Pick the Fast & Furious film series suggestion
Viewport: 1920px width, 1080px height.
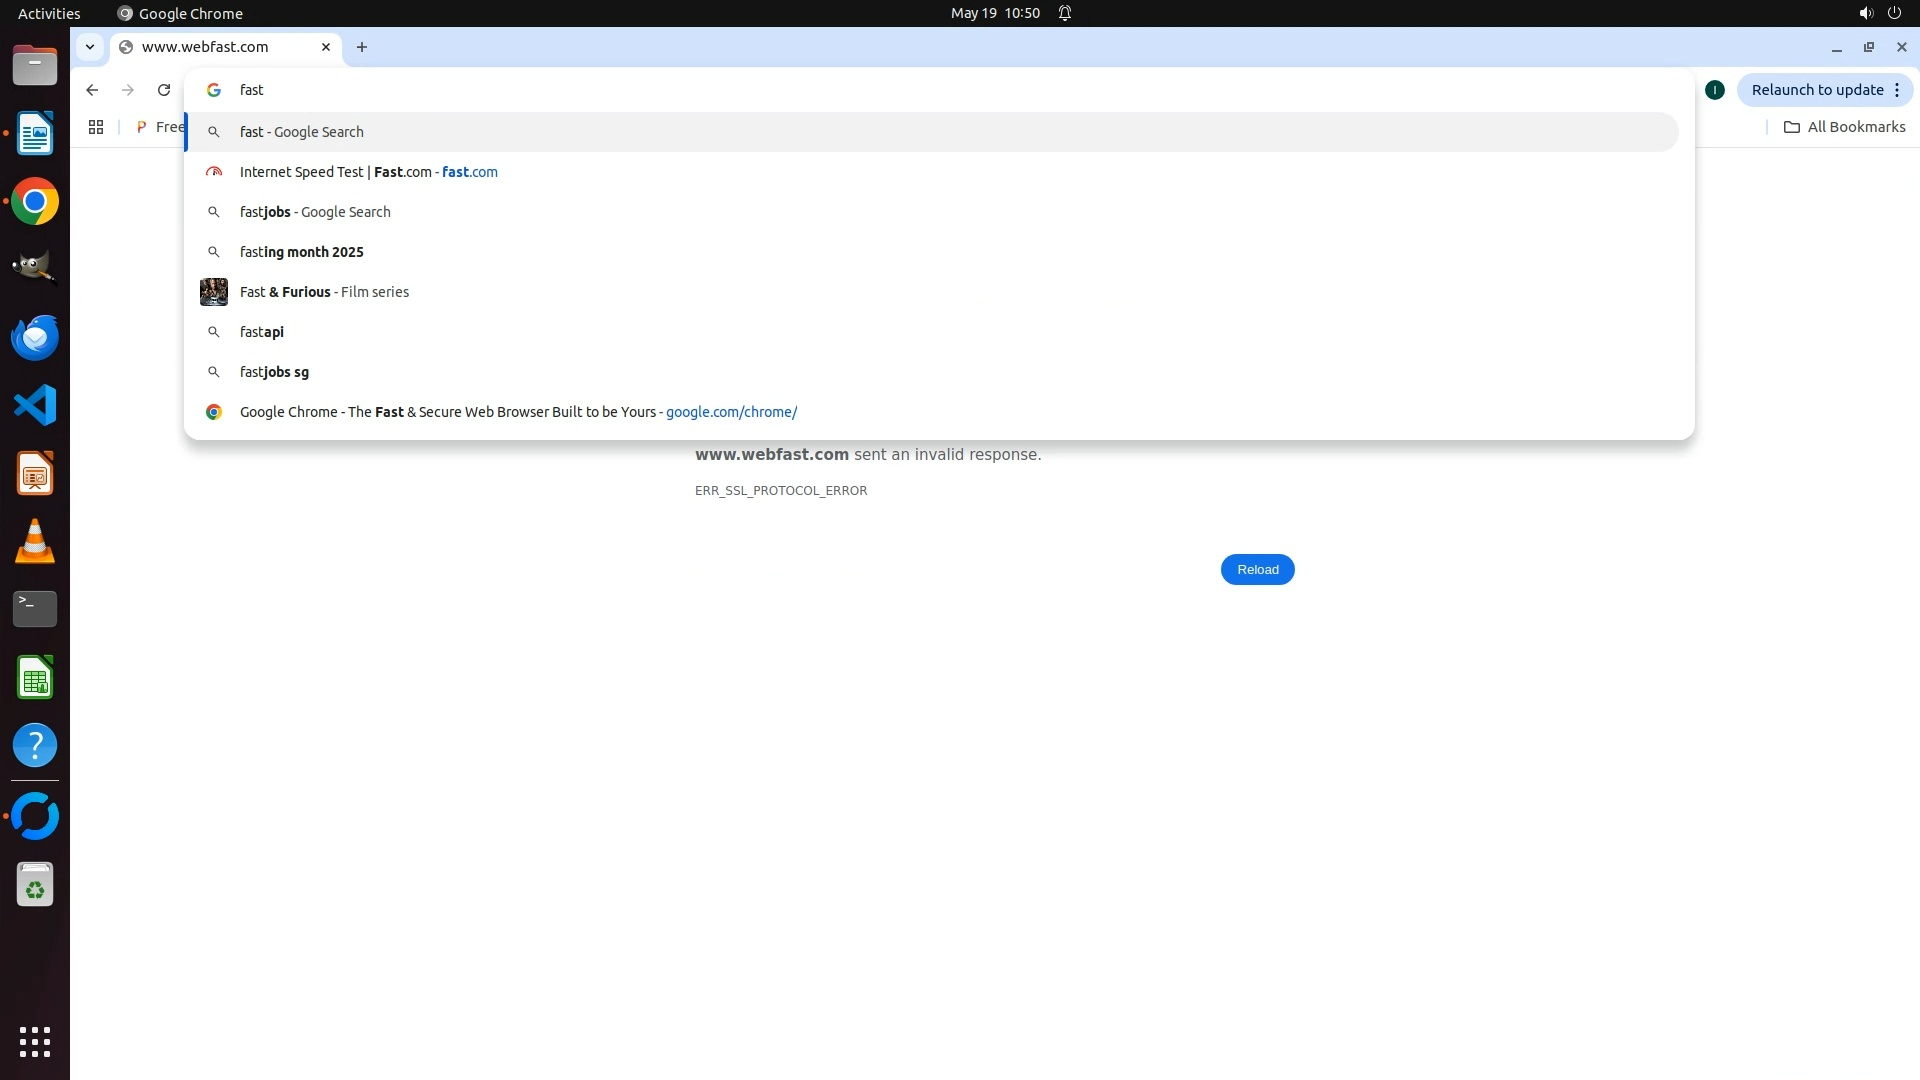tap(324, 292)
